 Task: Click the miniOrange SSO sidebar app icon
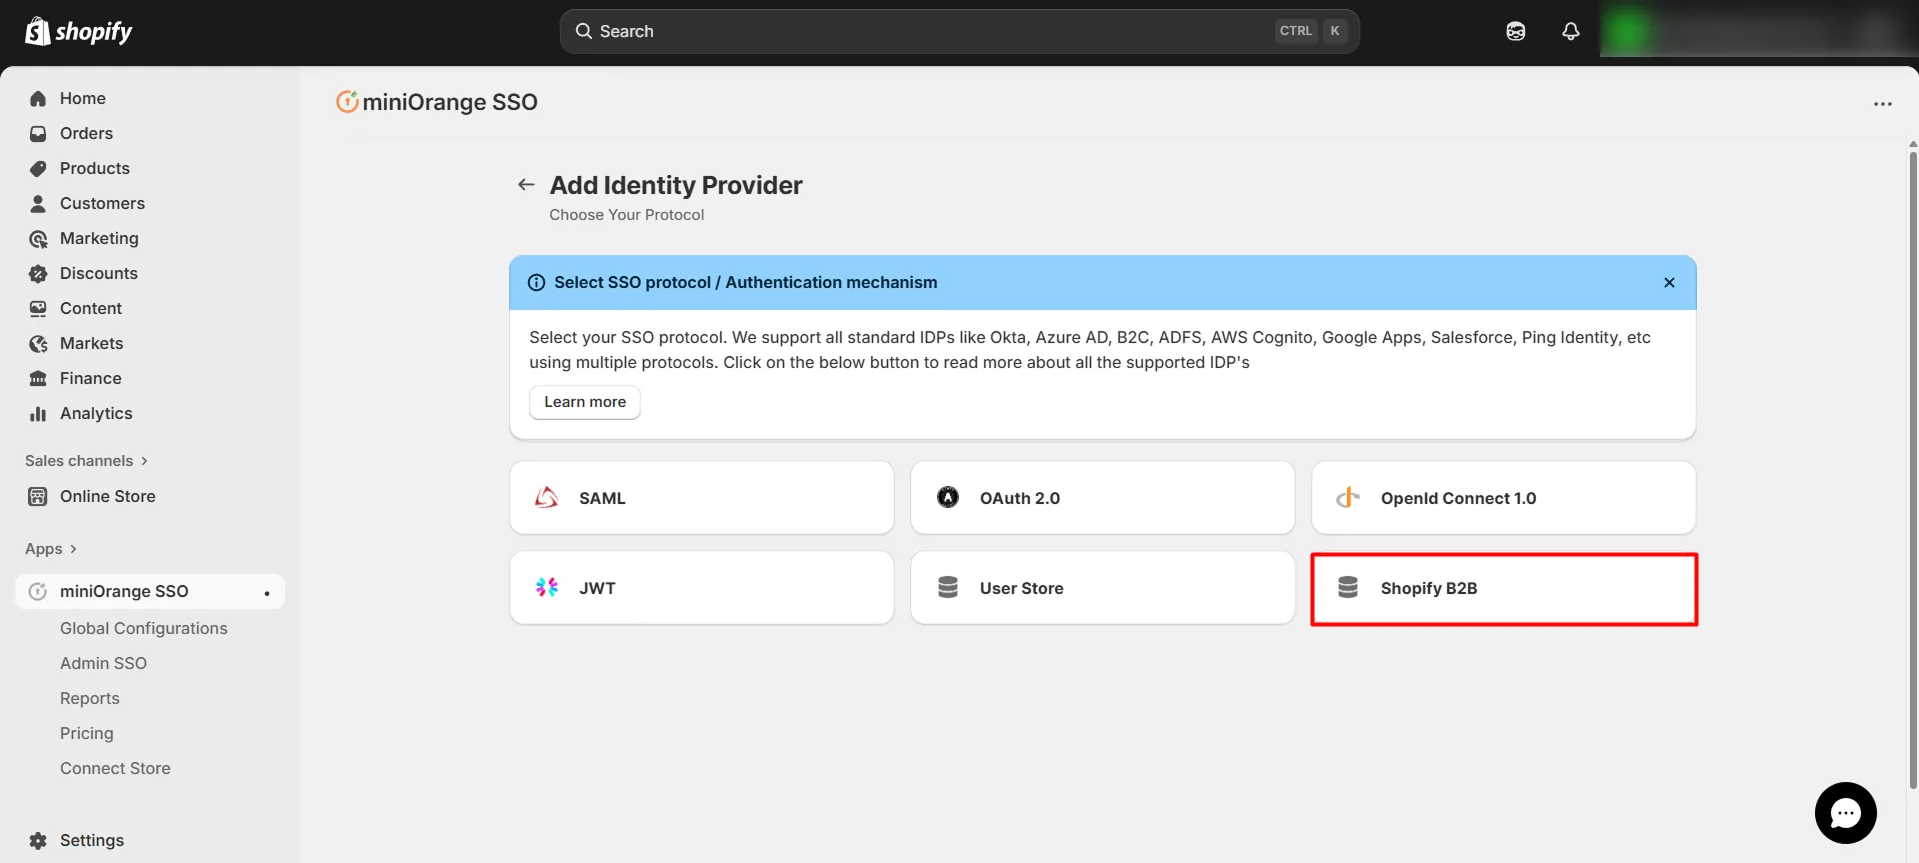click(x=38, y=591)
